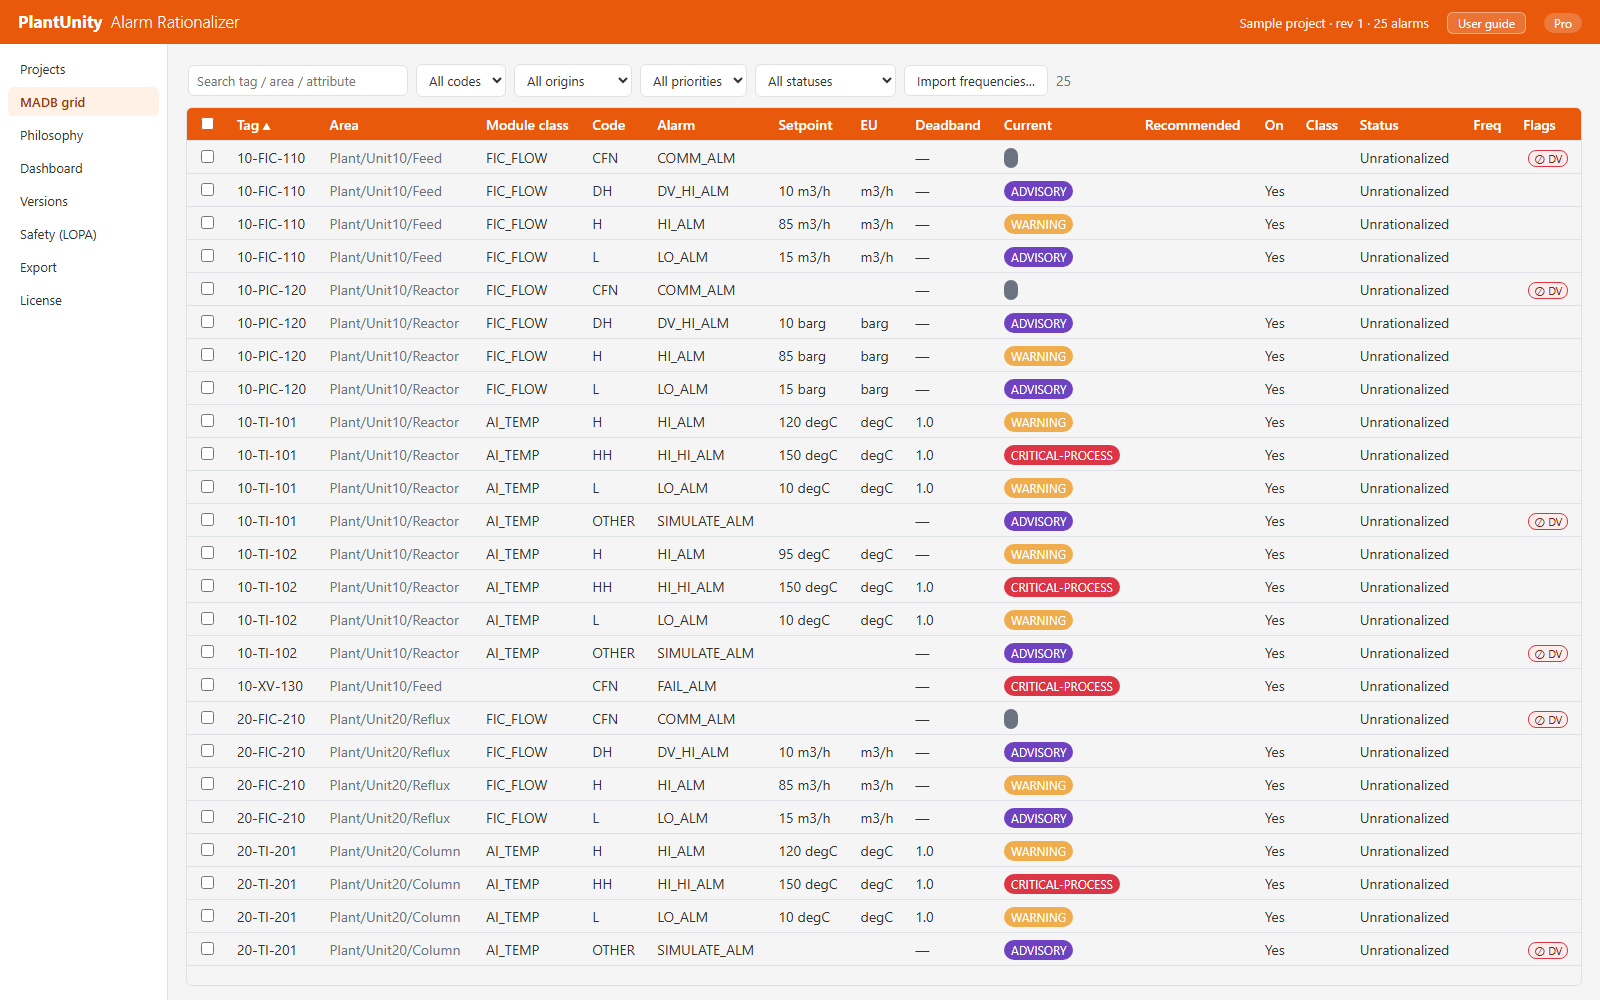Open Safety (LOPA) in sidebar

(83, 235)
